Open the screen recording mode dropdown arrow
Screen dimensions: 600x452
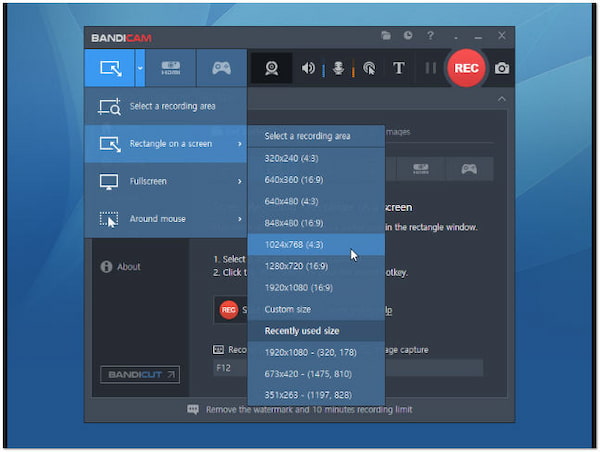click(x=140, y=69)
